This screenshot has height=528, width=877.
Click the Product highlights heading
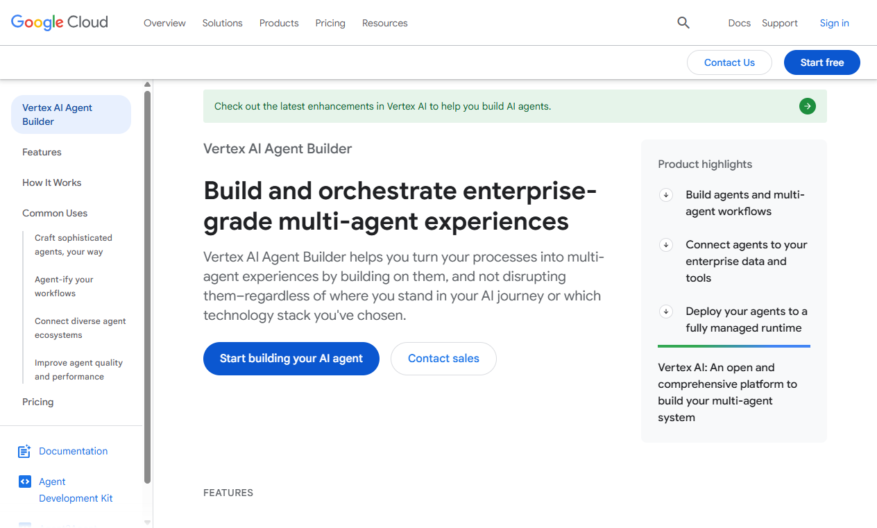point(705,164)
